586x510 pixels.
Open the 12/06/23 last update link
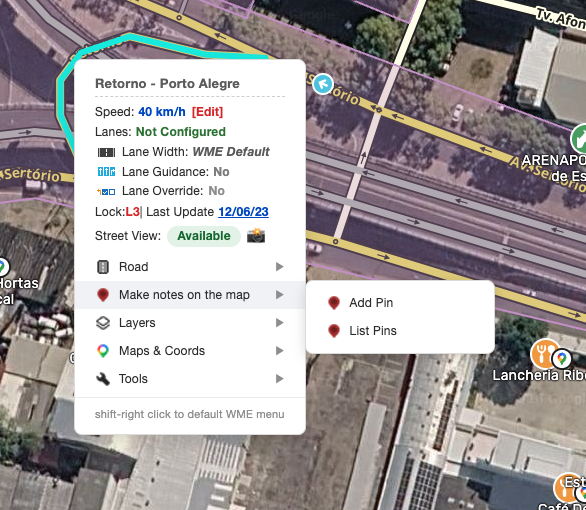pyautogui.click(x=243, y=212)
